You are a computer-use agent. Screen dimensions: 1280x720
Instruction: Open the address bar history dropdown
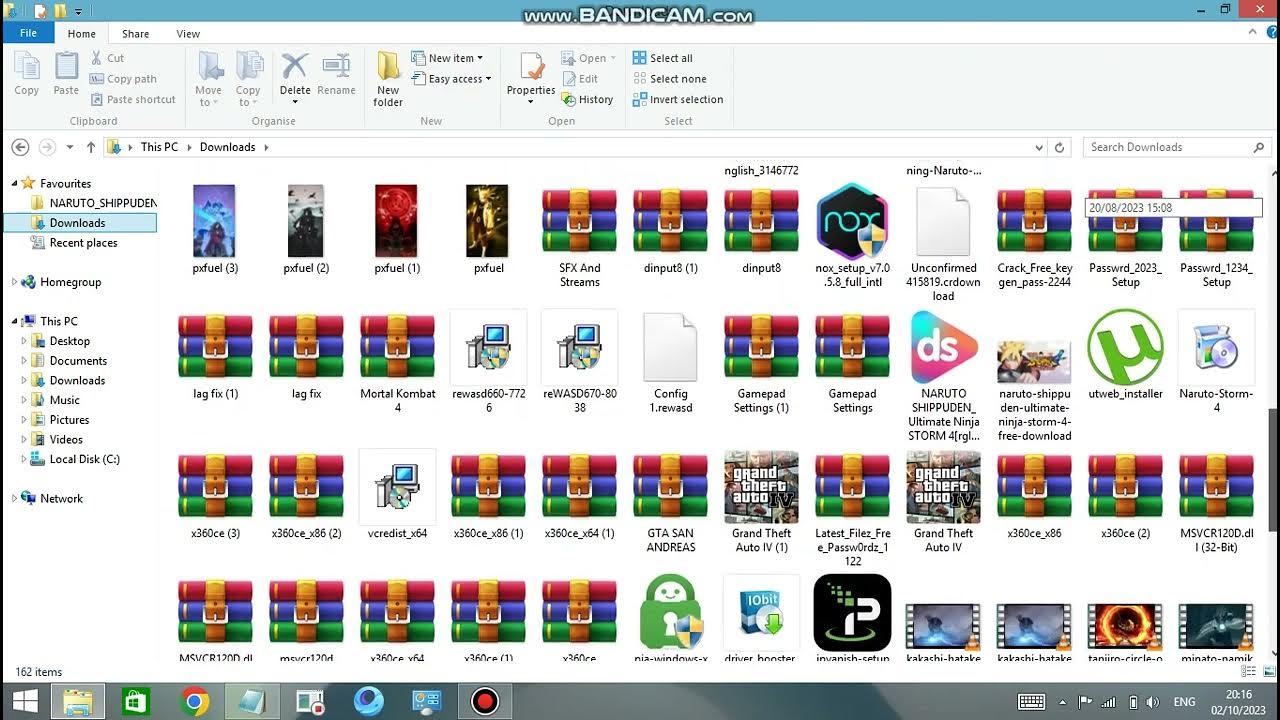1039,147
